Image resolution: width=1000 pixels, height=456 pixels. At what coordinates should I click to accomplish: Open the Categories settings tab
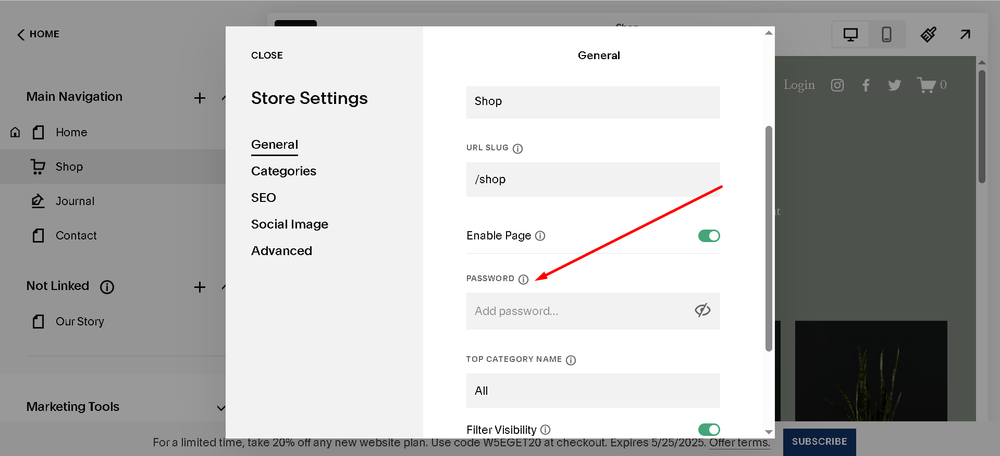pos(283,171)
